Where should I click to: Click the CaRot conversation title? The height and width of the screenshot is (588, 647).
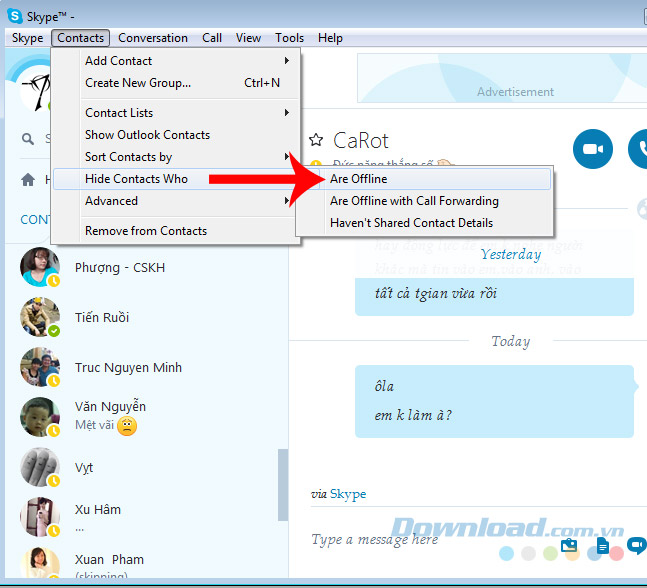tap(361, 140)
